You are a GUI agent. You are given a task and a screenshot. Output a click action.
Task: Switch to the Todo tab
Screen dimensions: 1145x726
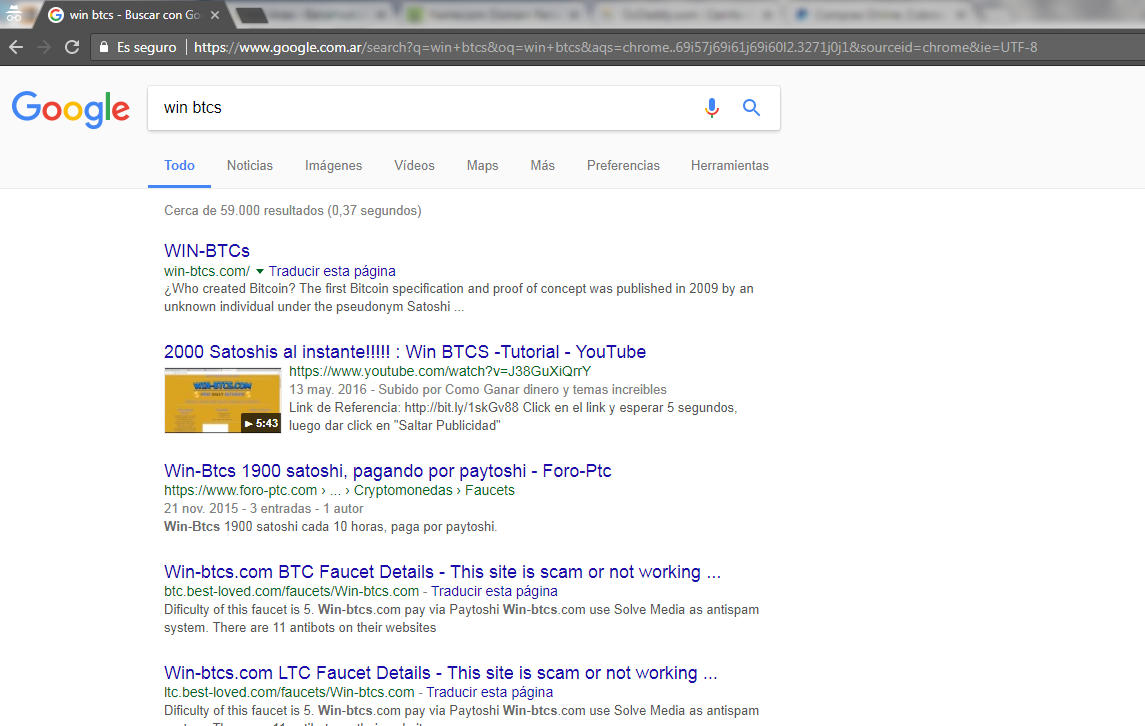(x=179, y=166)
